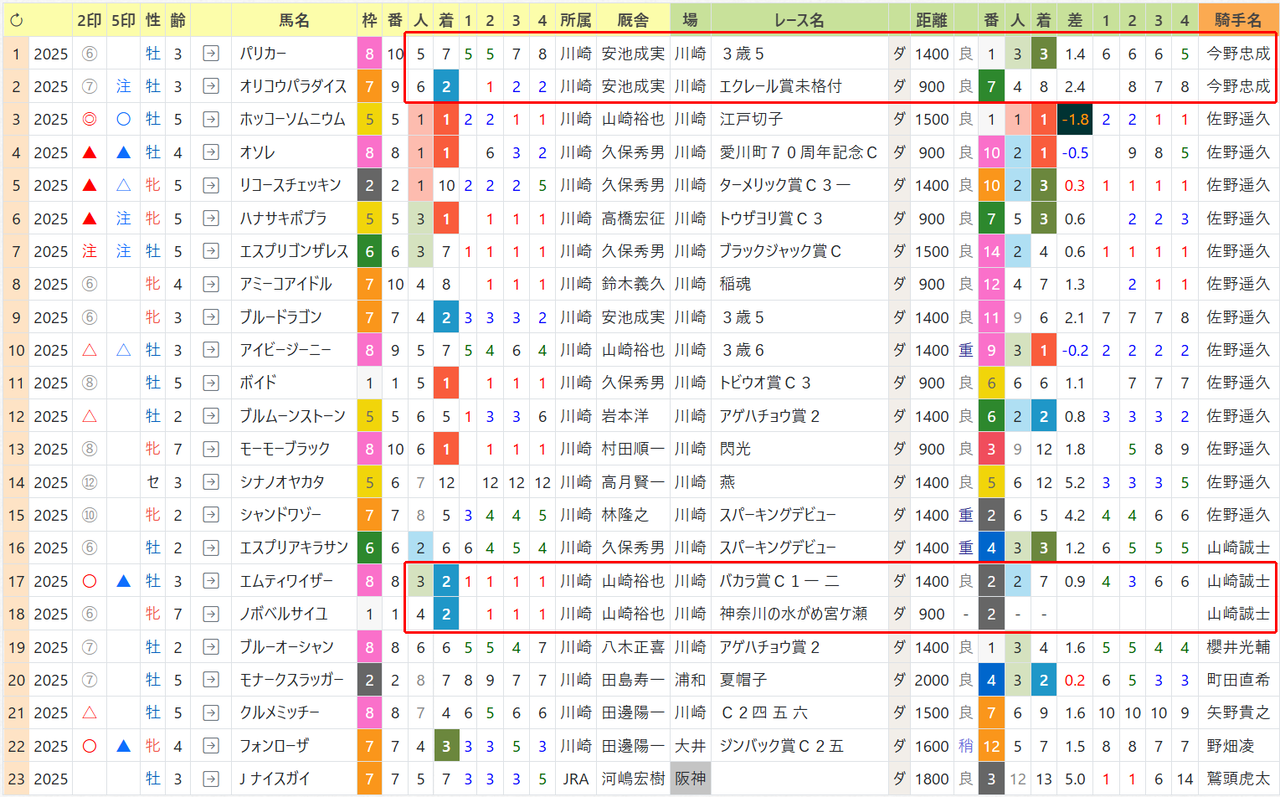Click arrow icon beside アミーコアイドル
Image resolution: width=1280 pixels, height=797 pixels.
(x=211, y=285)
